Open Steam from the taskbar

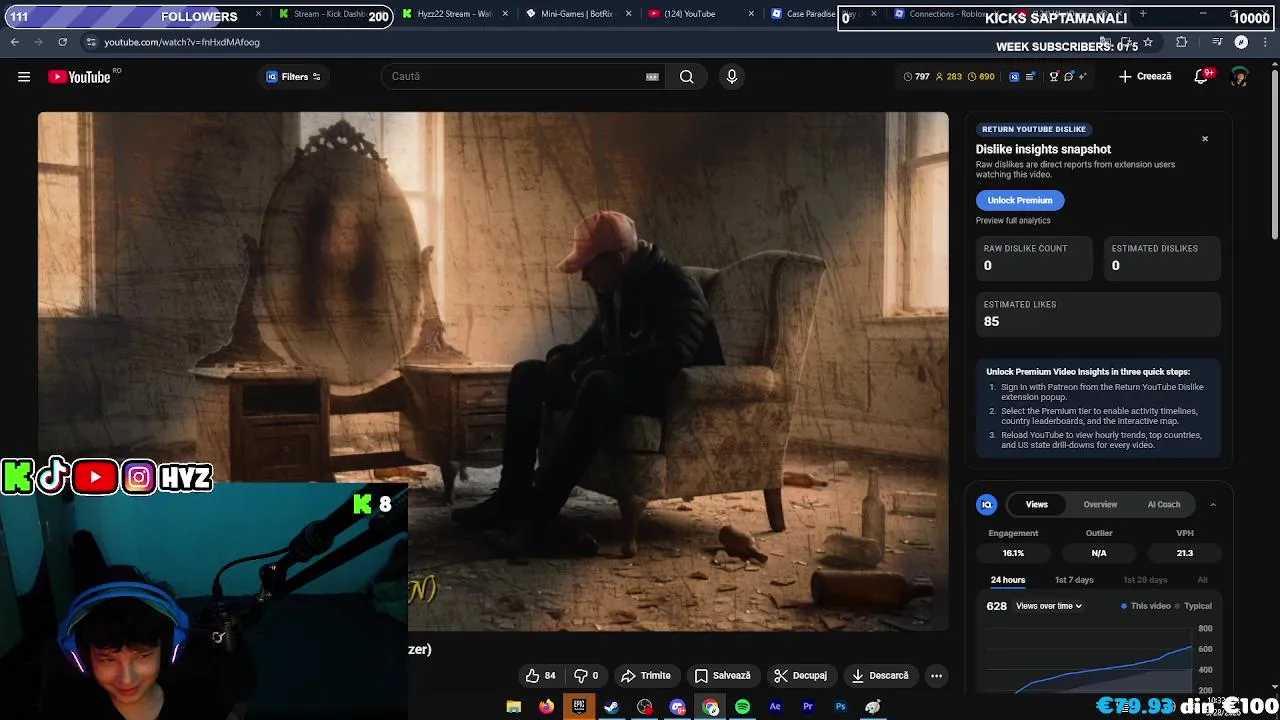click(612, 707)
